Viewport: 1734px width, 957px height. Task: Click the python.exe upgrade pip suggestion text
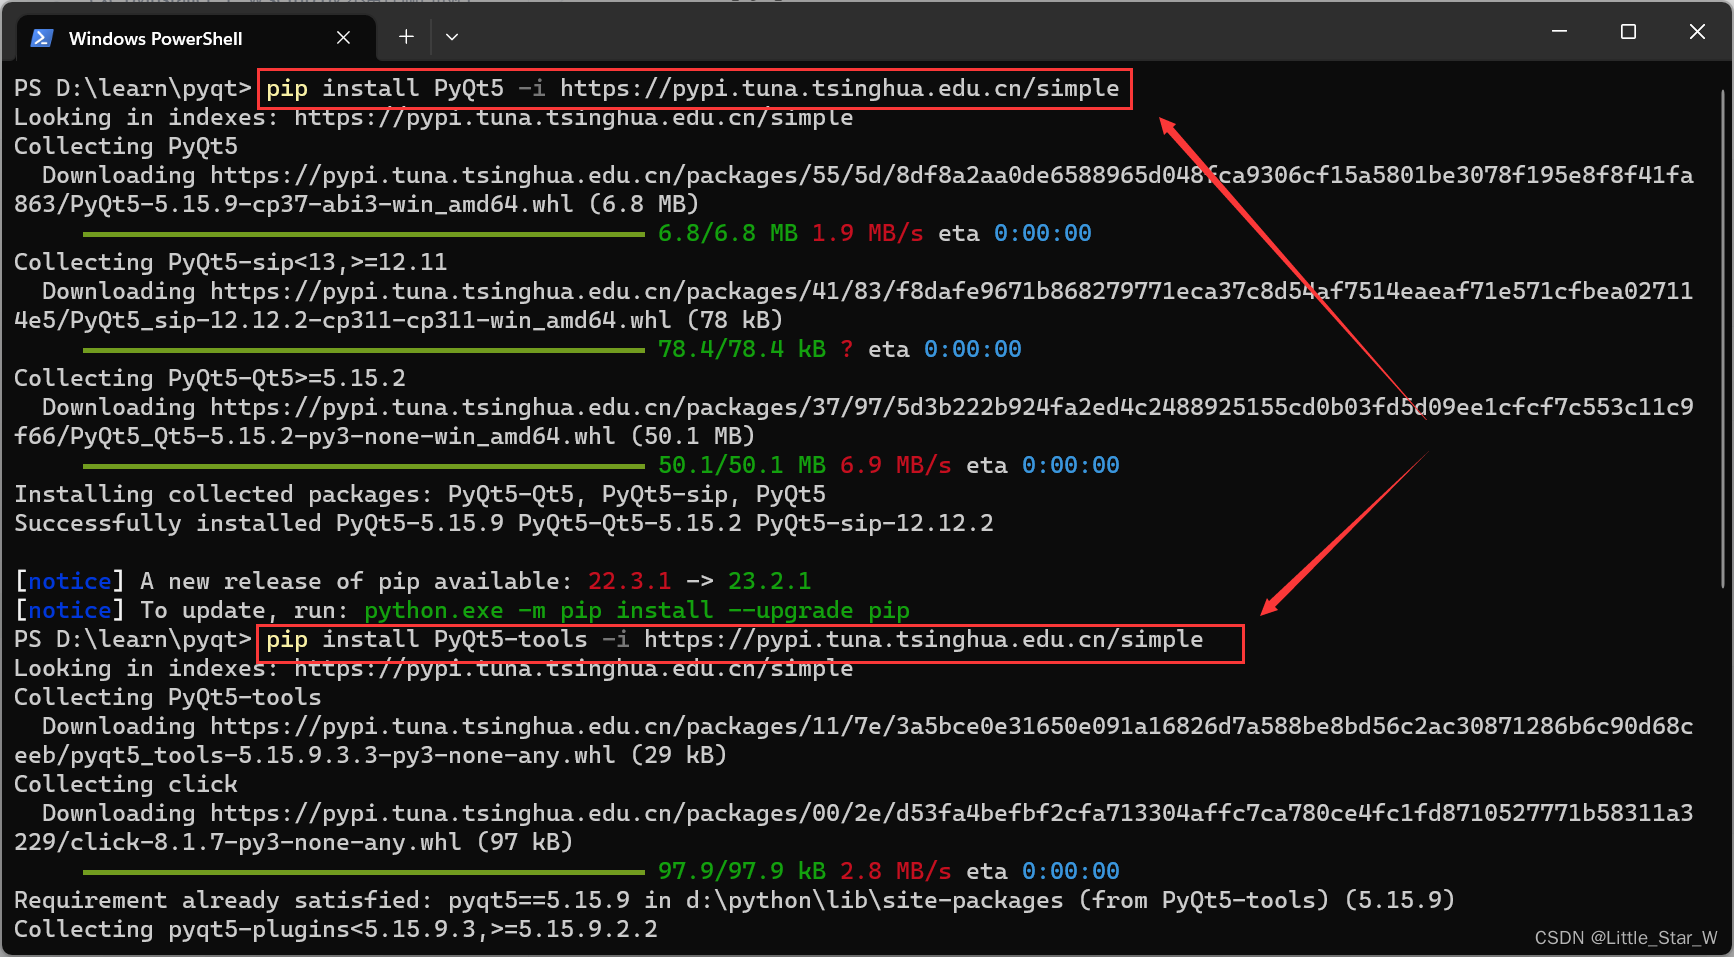click(639, 610)
